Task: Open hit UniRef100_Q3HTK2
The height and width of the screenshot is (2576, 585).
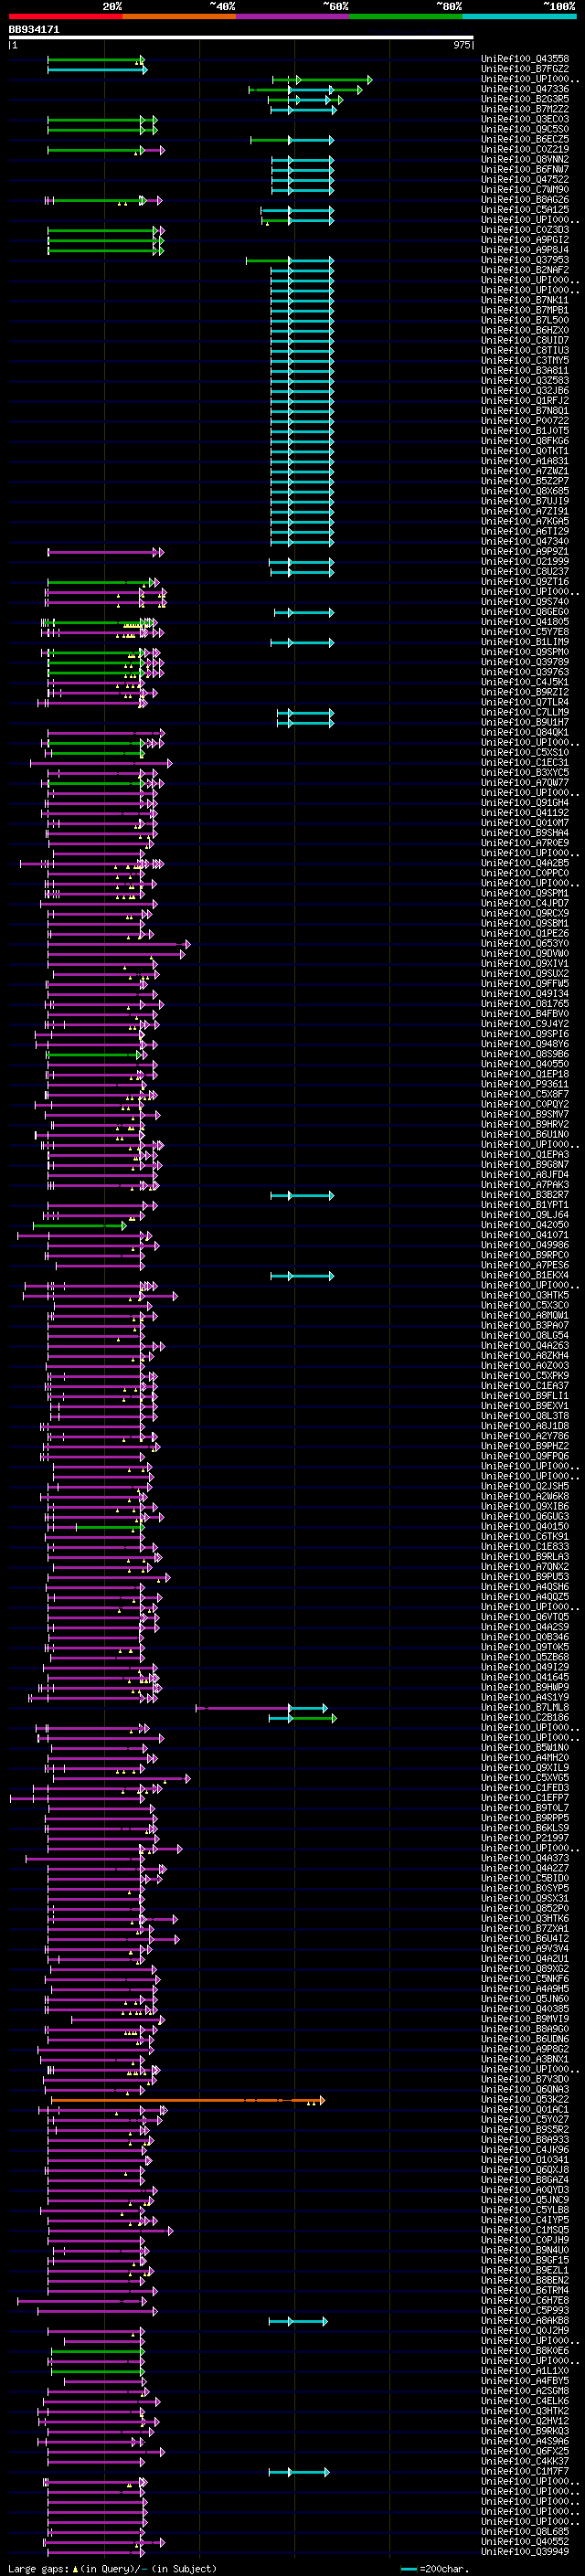Action: (525, 2411)
